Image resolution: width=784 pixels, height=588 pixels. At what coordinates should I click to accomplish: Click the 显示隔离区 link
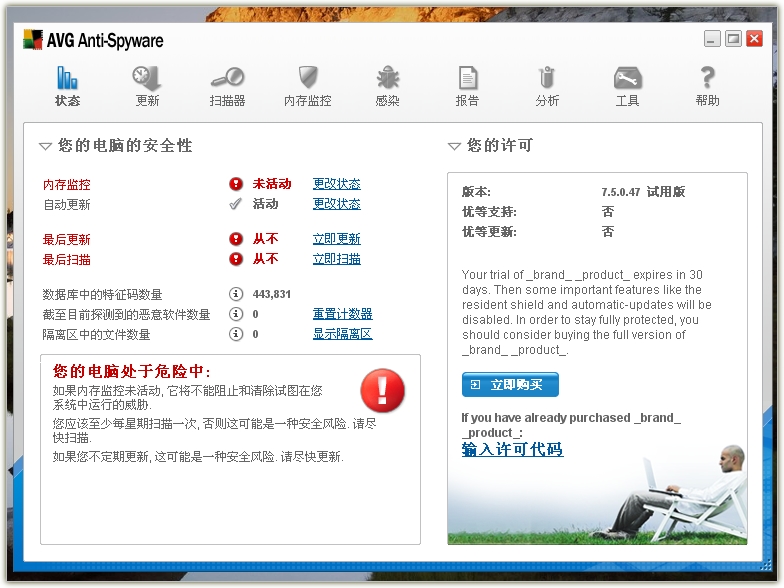click(342, 334)
